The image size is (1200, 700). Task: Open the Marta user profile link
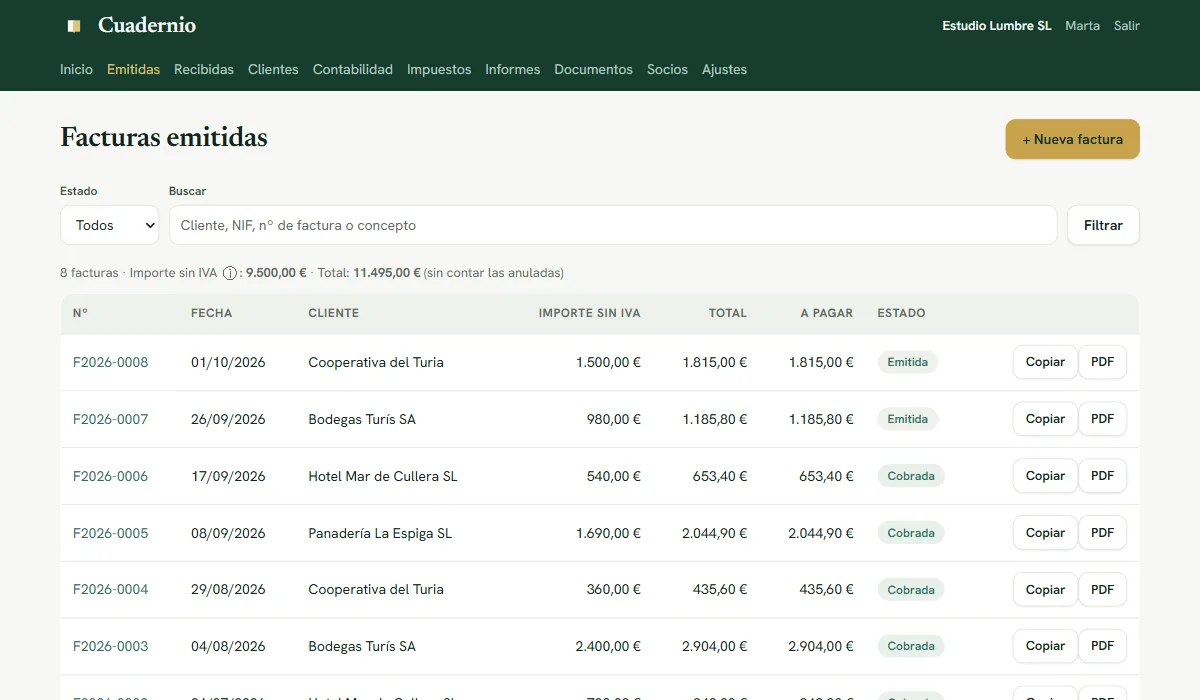tap(1082, 26)
